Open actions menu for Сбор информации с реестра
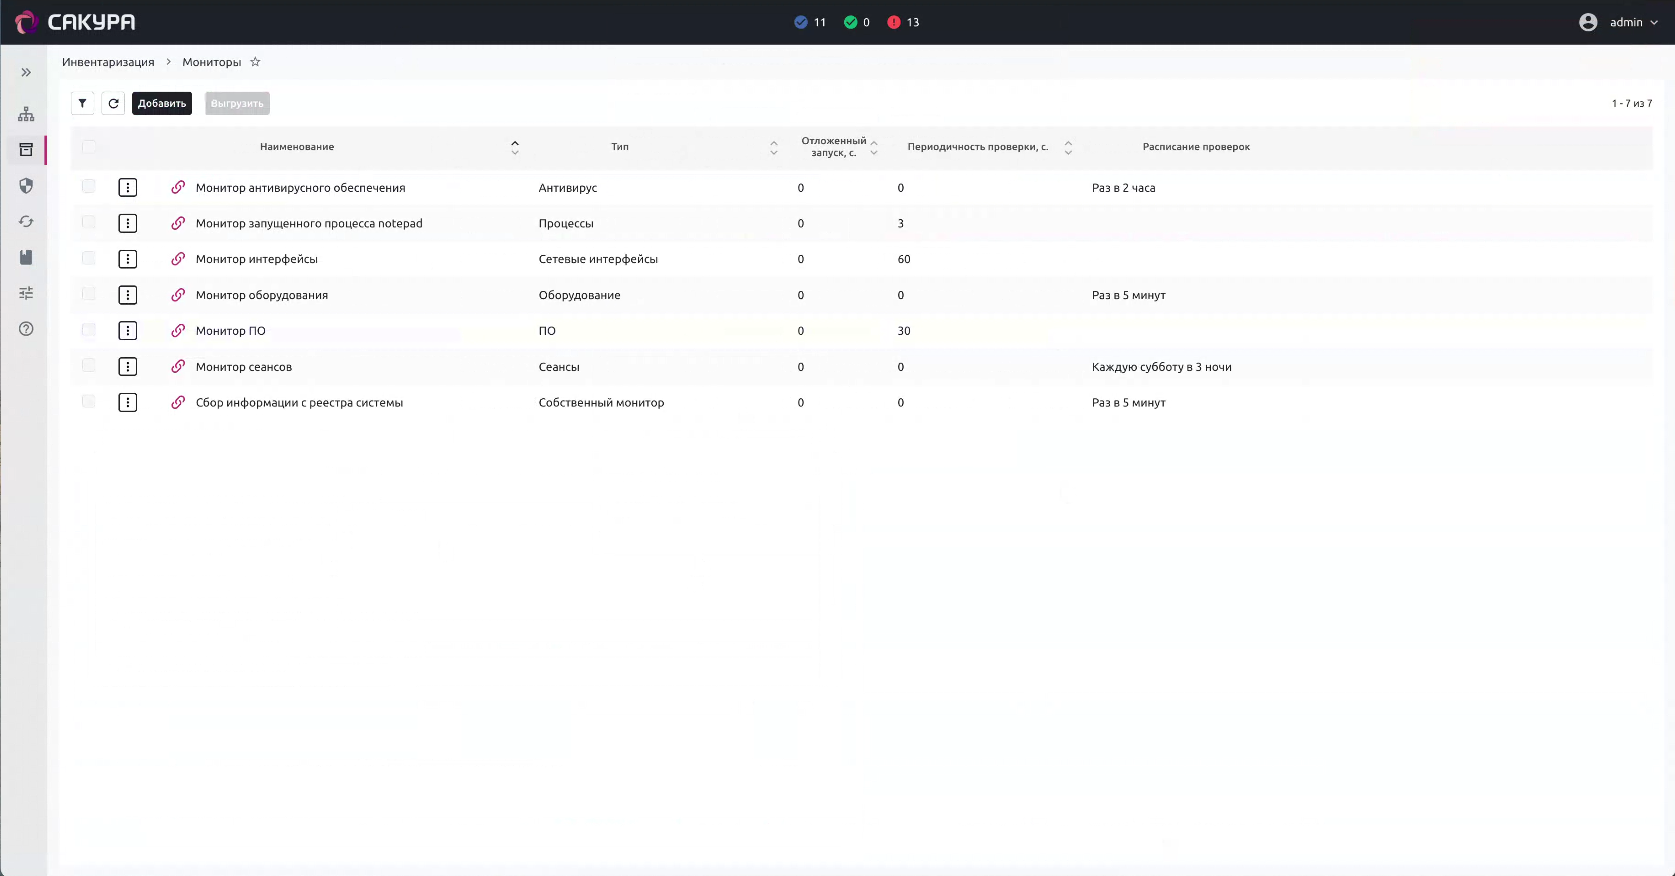Screen dimensions: 1675x876 coord(128,403)
